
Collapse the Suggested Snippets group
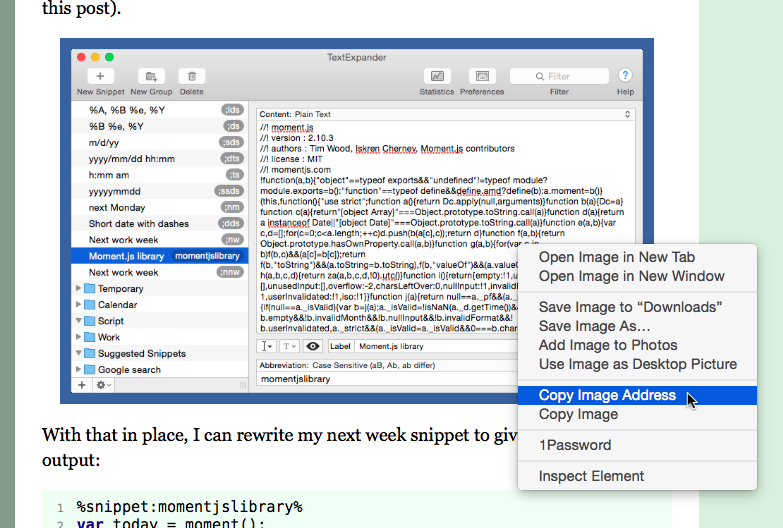tap(78, 353)
